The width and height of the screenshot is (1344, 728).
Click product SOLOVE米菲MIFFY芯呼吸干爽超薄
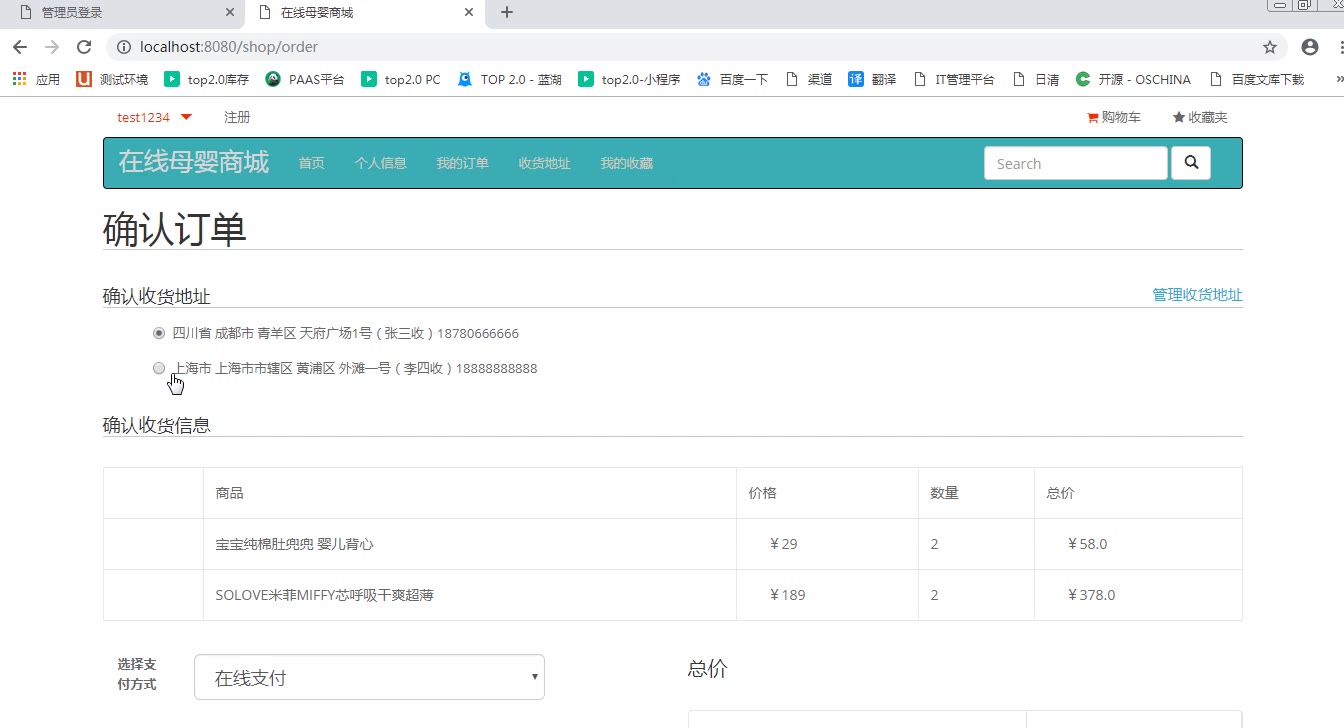pyautogui.click(x=325, y=595)
